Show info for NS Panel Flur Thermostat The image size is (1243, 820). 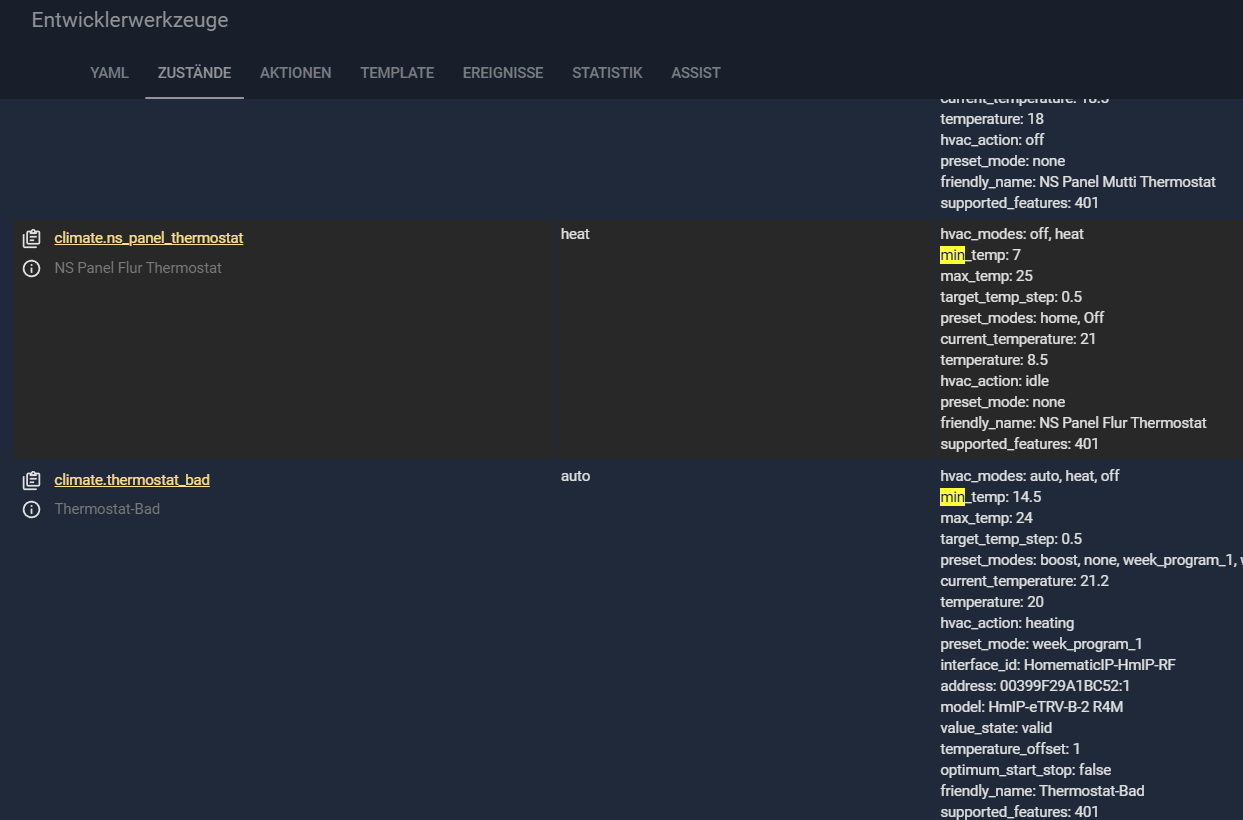pos(32,268)
